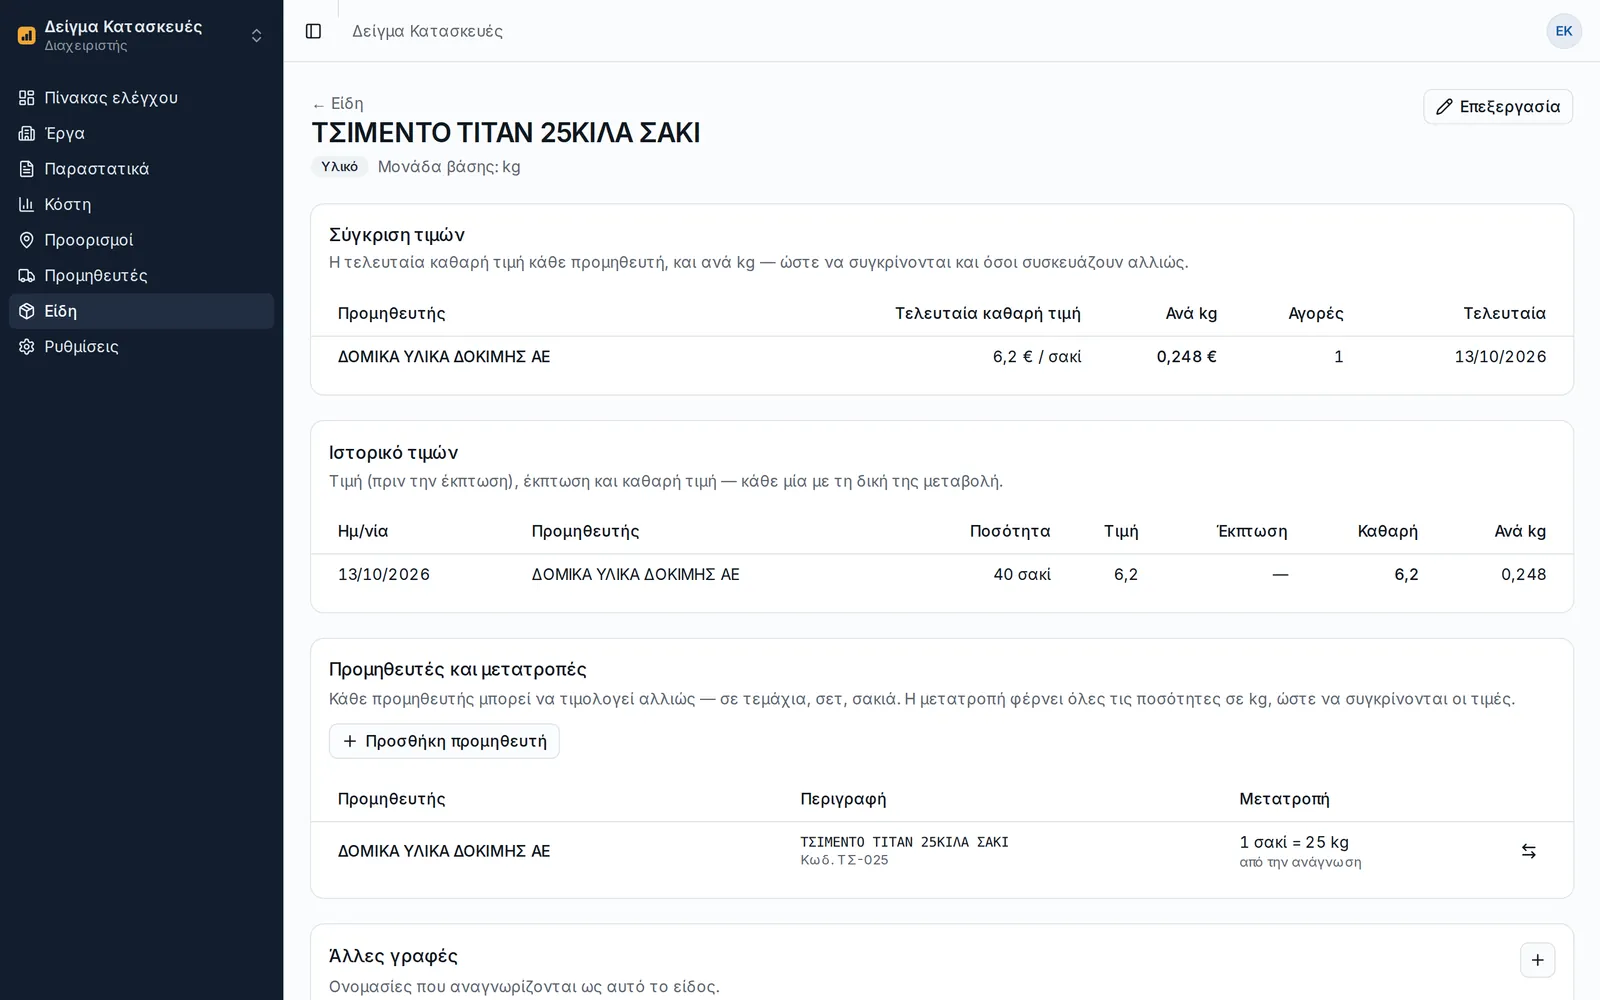Click the 6,2 € / σακί price cell

1037,357
